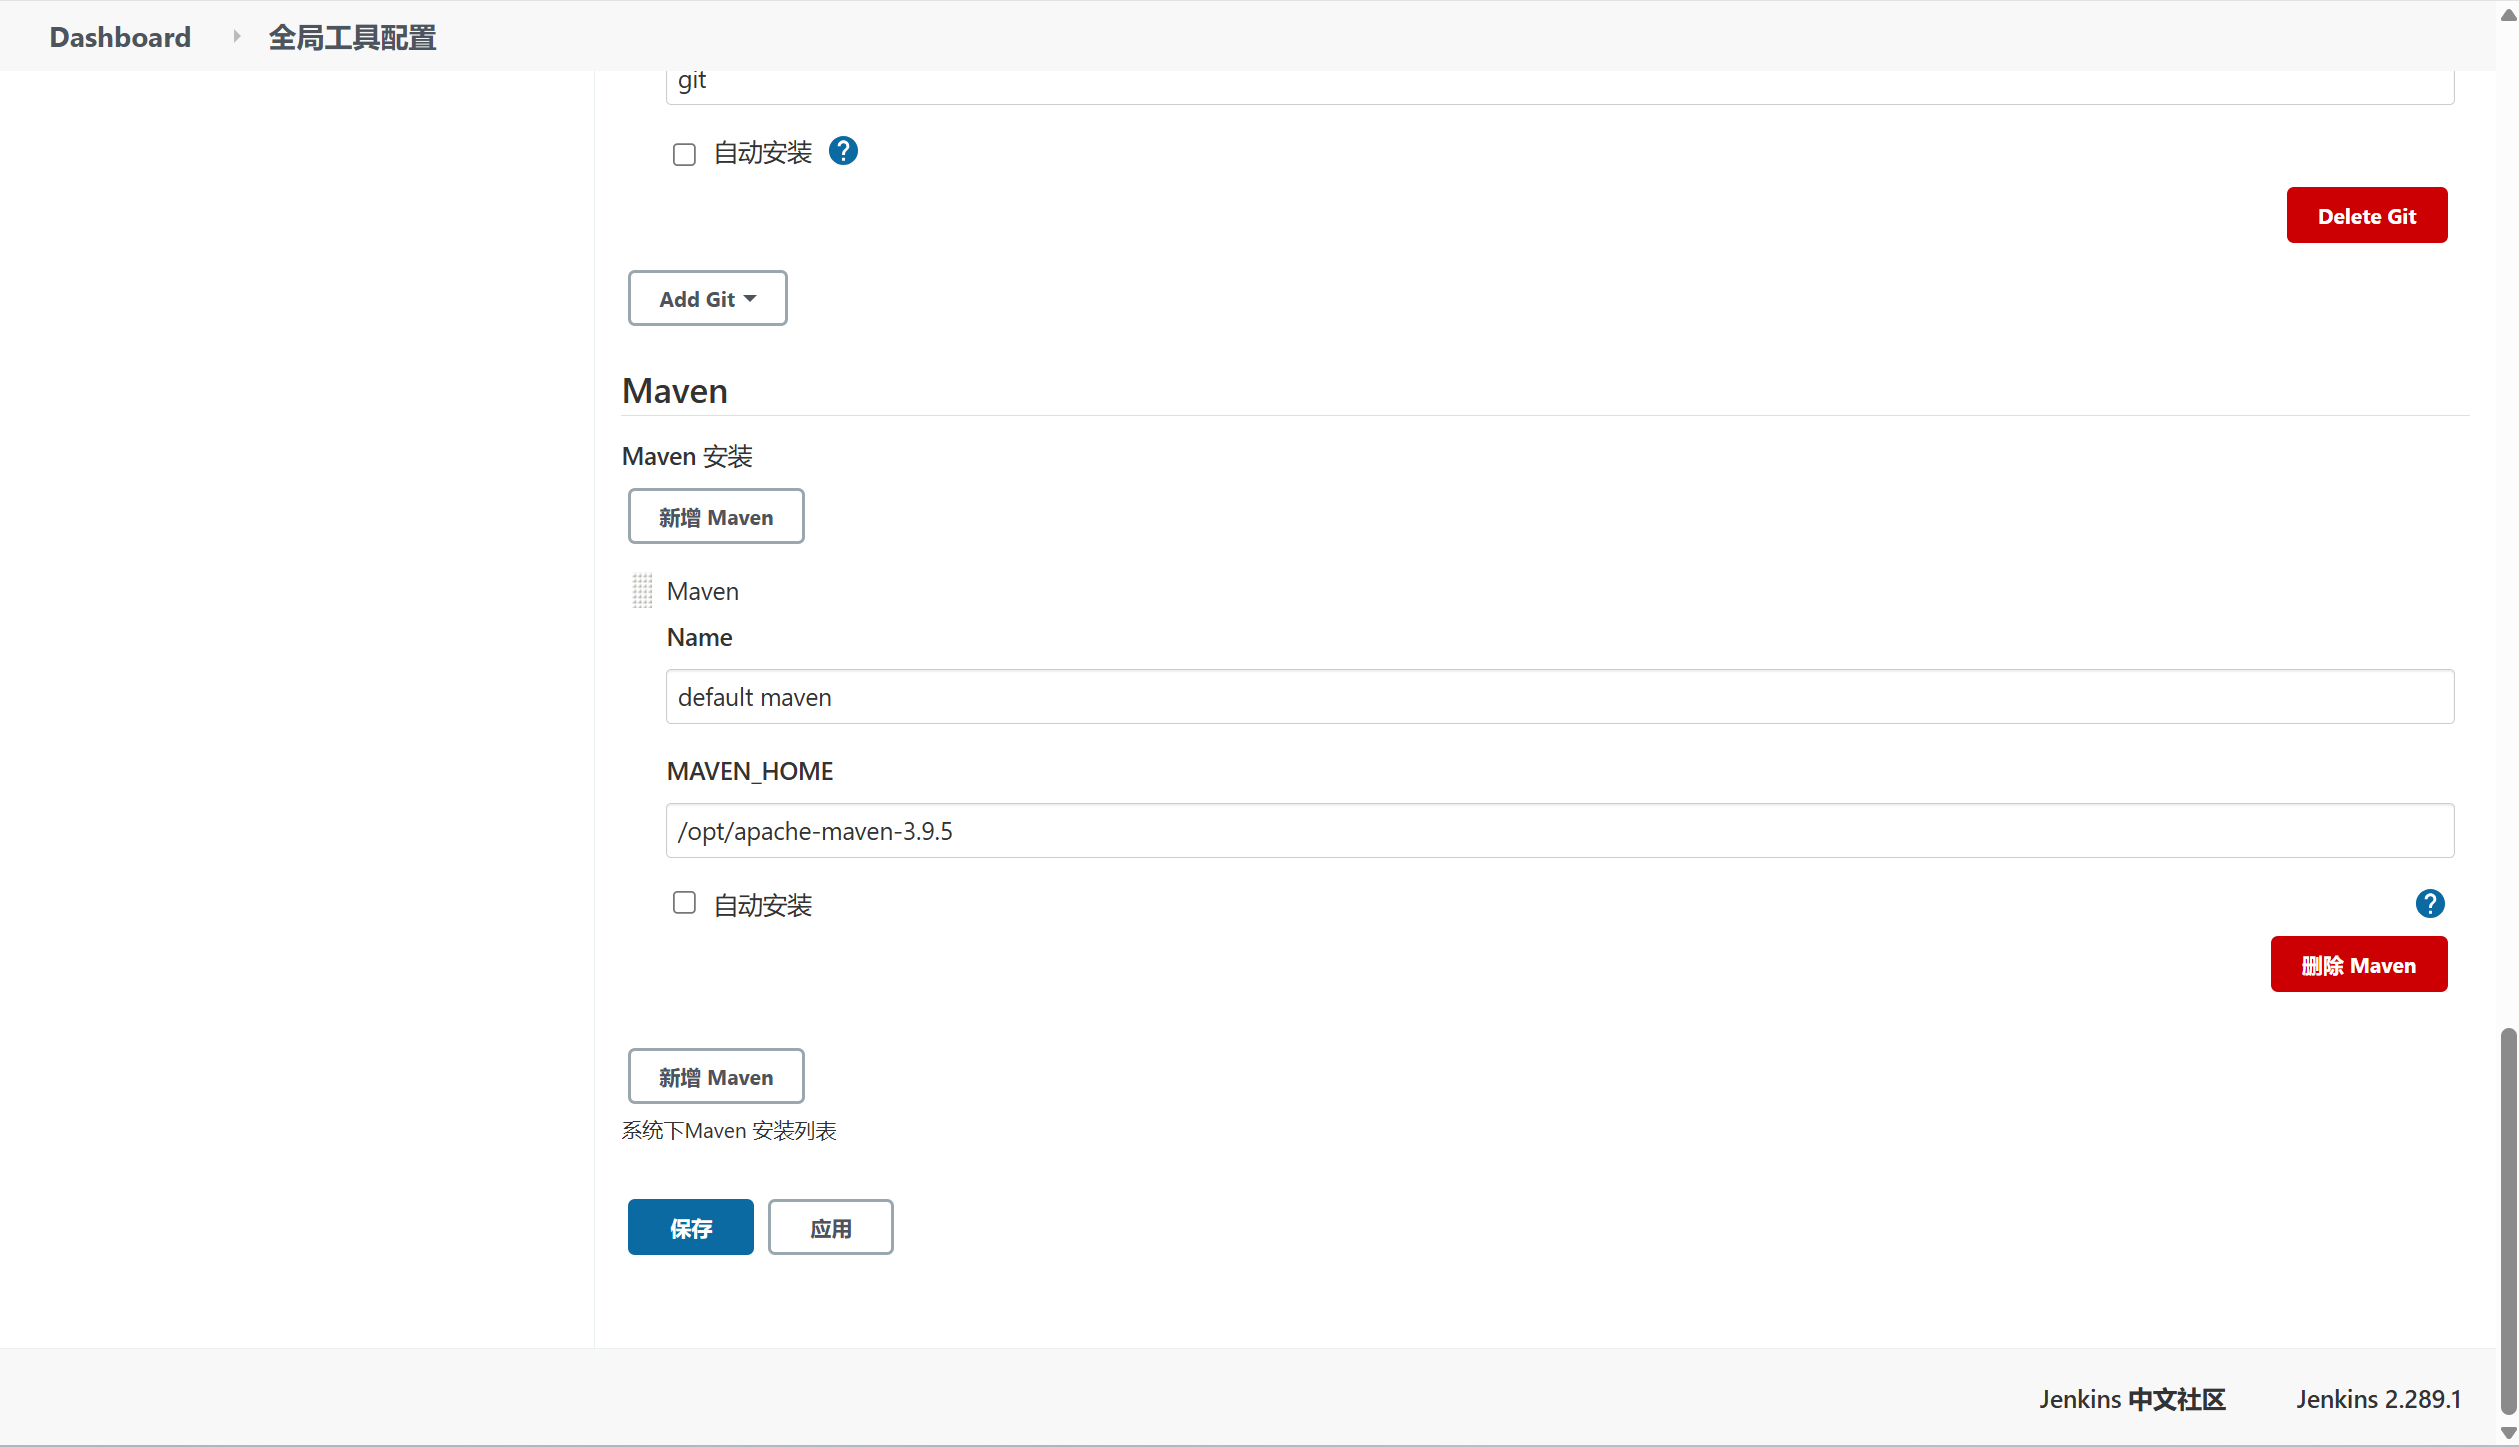Focus the MAVEN_HOME path field
Screen dimensions: 2519x1447
pos(1559,831)
